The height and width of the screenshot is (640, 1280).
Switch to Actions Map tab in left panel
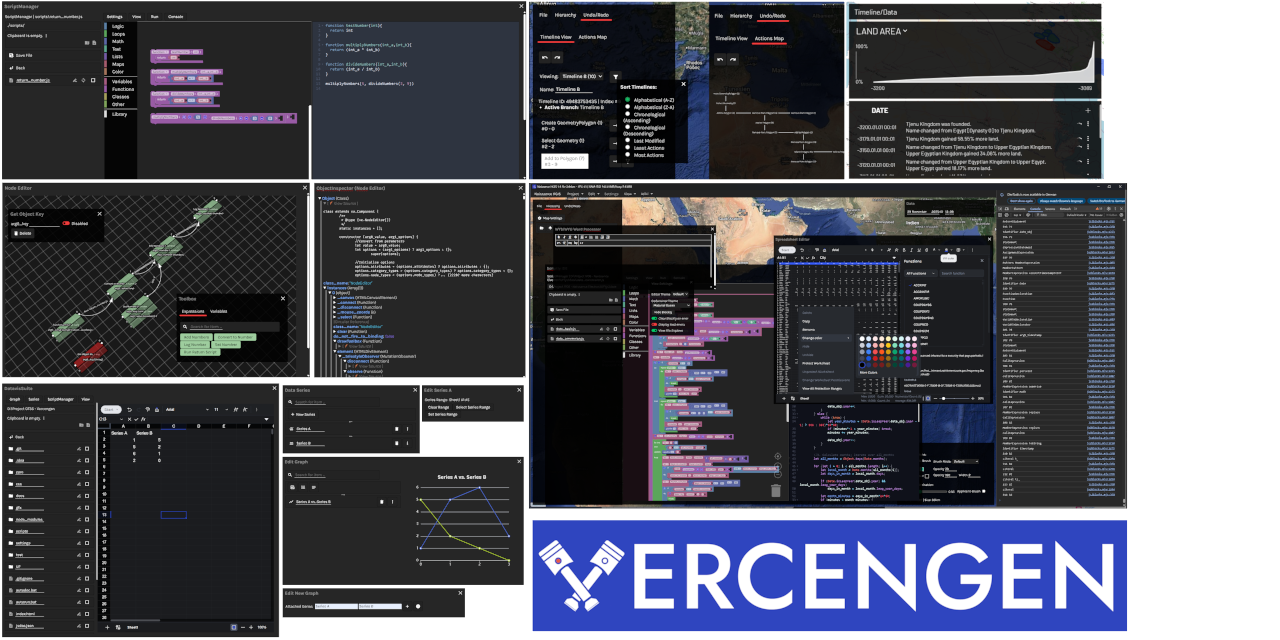coord(593,37)
